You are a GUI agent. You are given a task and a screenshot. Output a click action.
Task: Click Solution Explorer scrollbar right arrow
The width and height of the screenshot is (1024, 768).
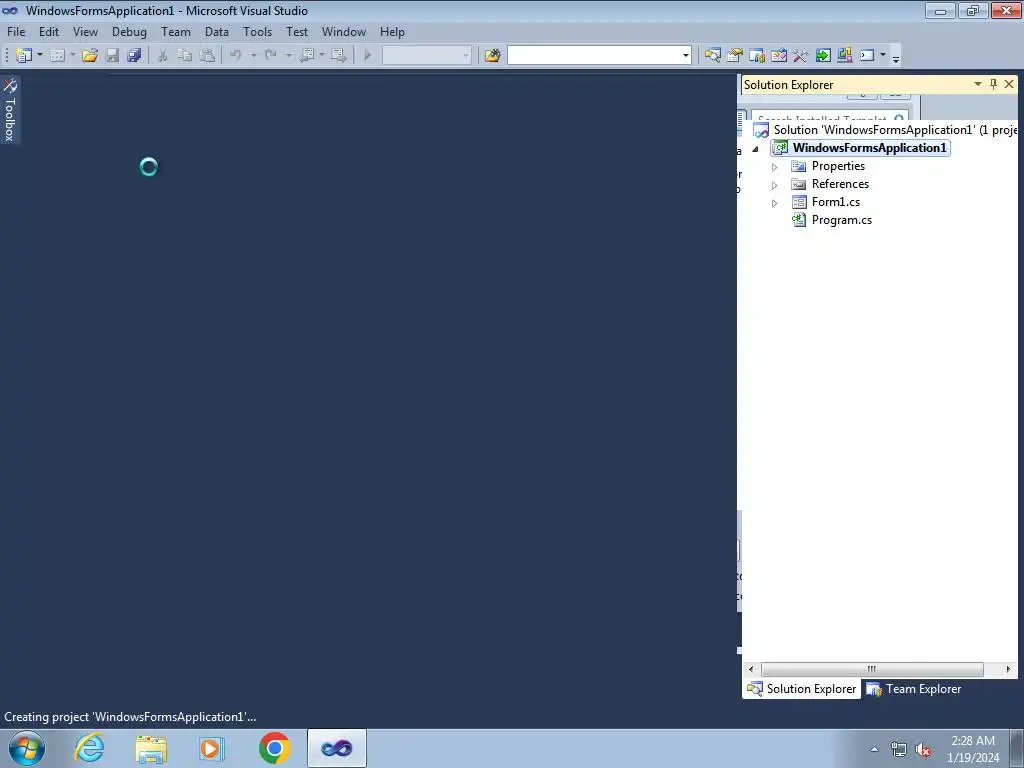[x=1008, y=669]
